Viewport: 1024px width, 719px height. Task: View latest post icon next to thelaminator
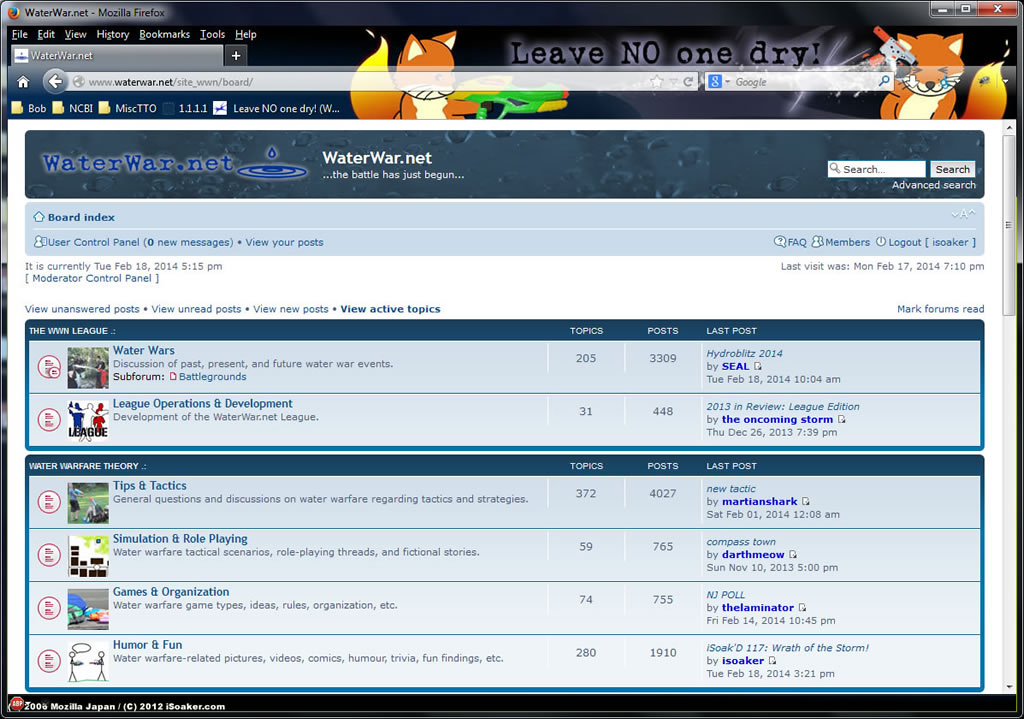click(x=803, y=607)
